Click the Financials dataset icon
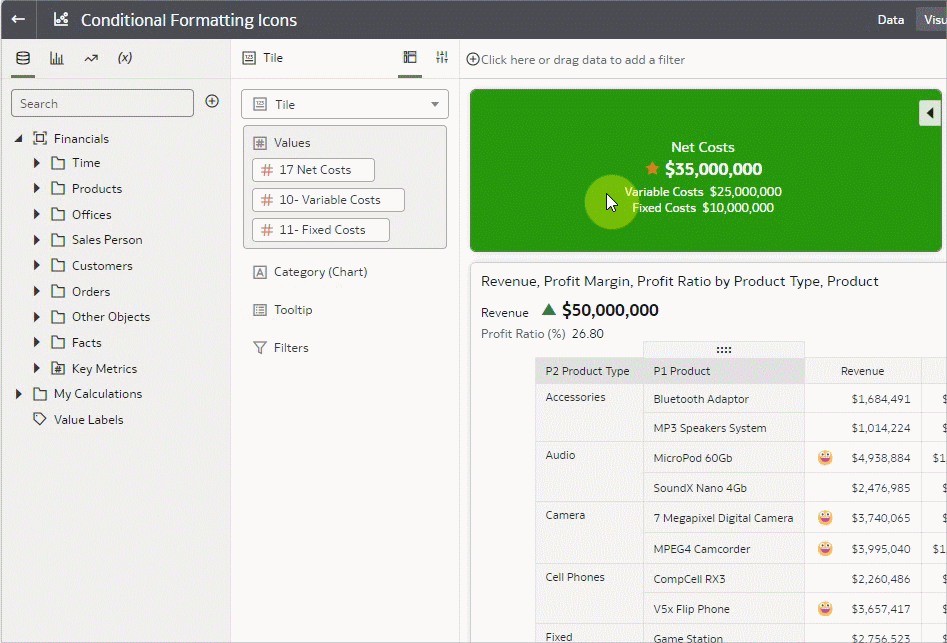947x643 pixels. pos(40,138)
